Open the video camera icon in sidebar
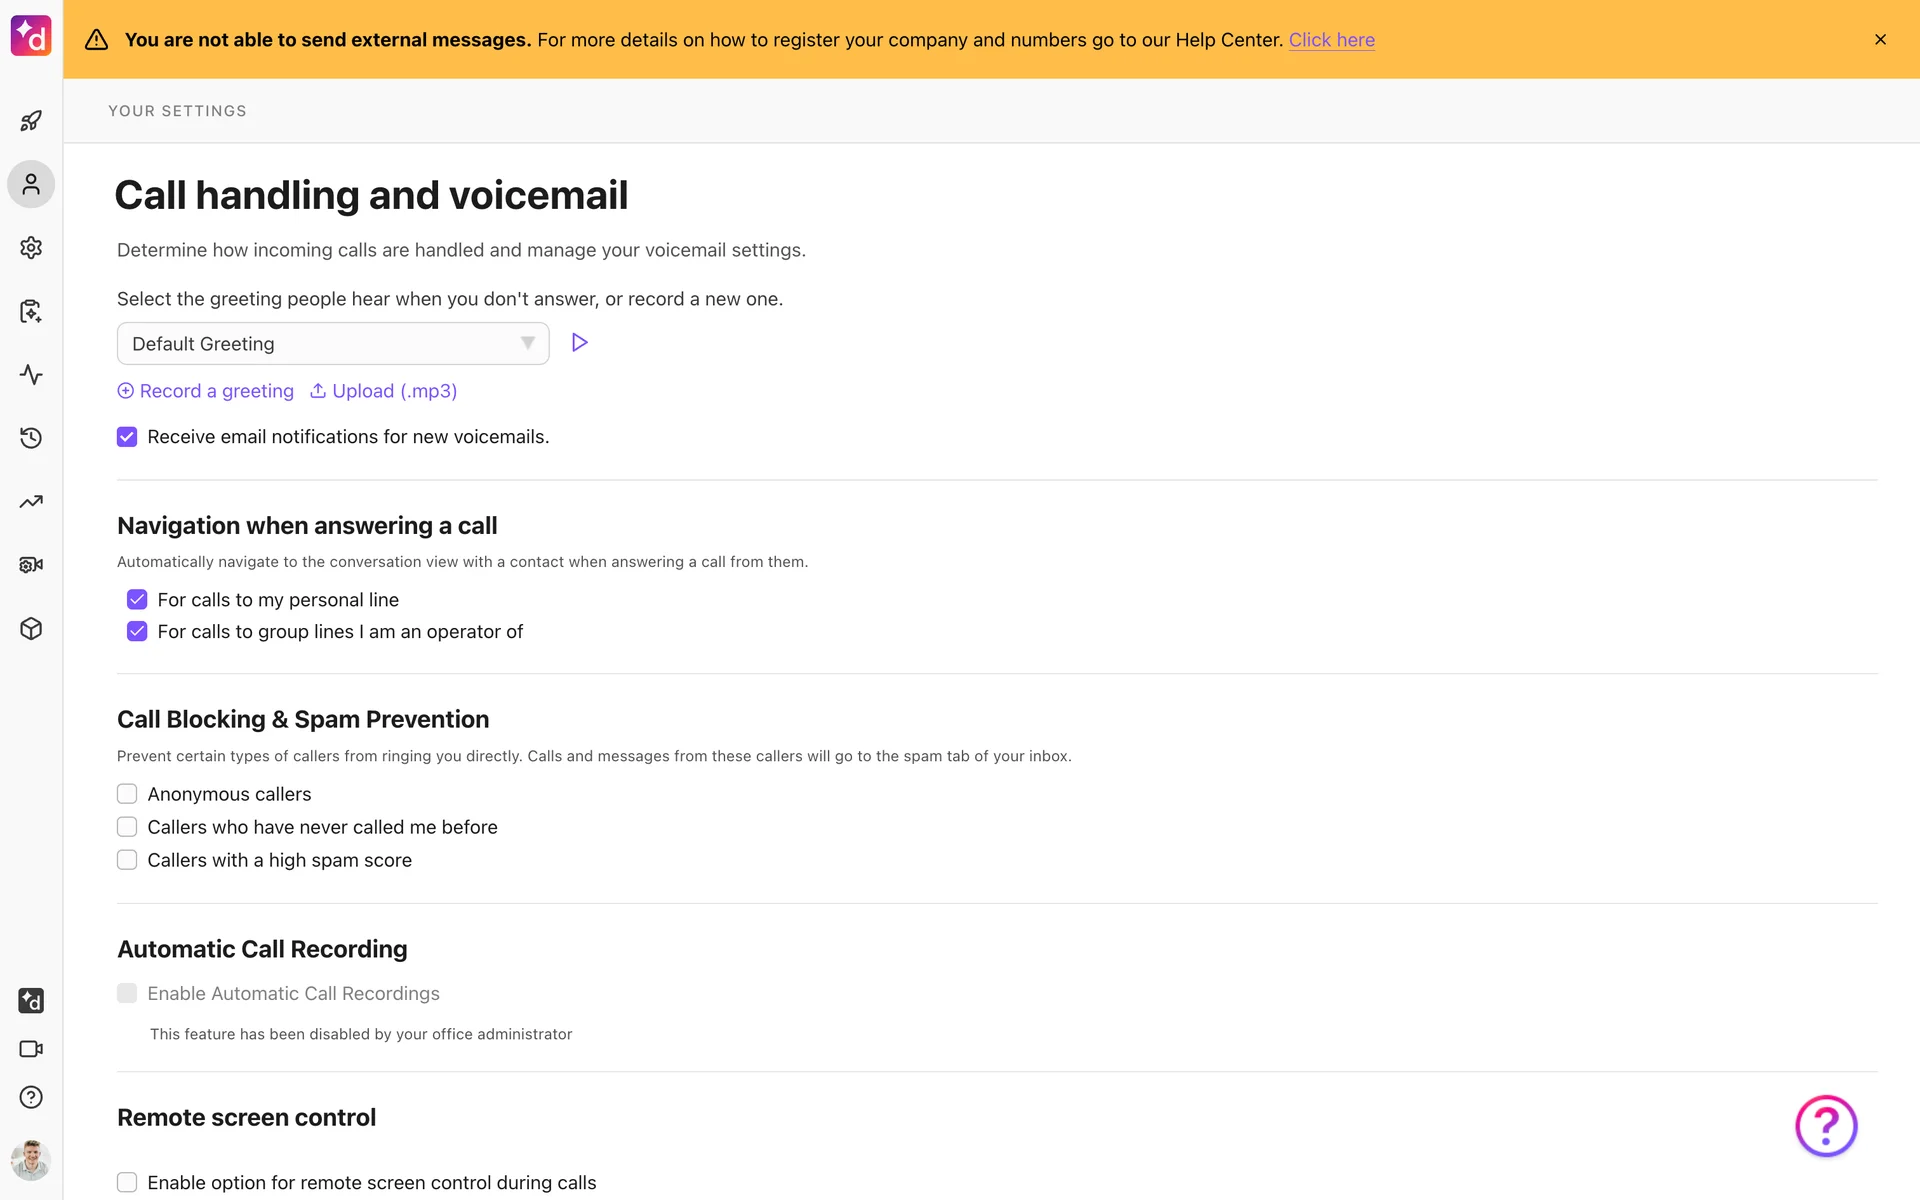The image size is (1920, 1200). point(31,1049)
